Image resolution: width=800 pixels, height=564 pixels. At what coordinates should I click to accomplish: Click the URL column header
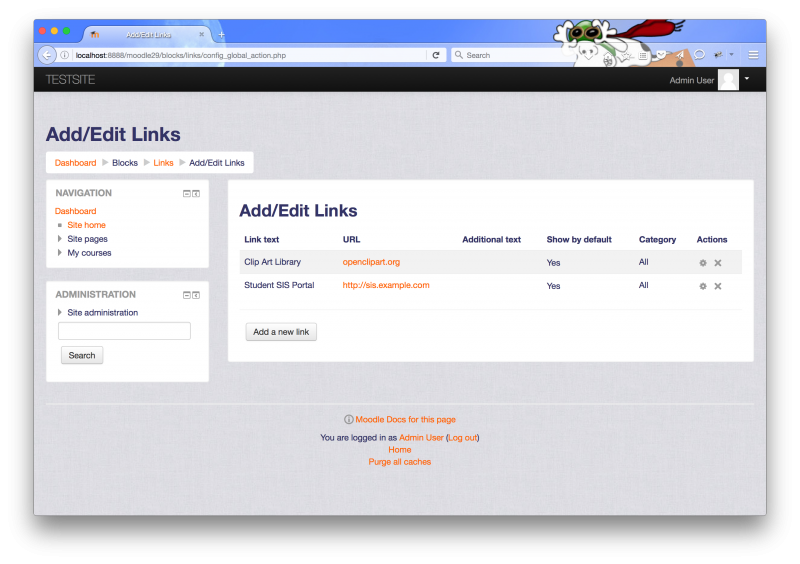coord(352,239)
